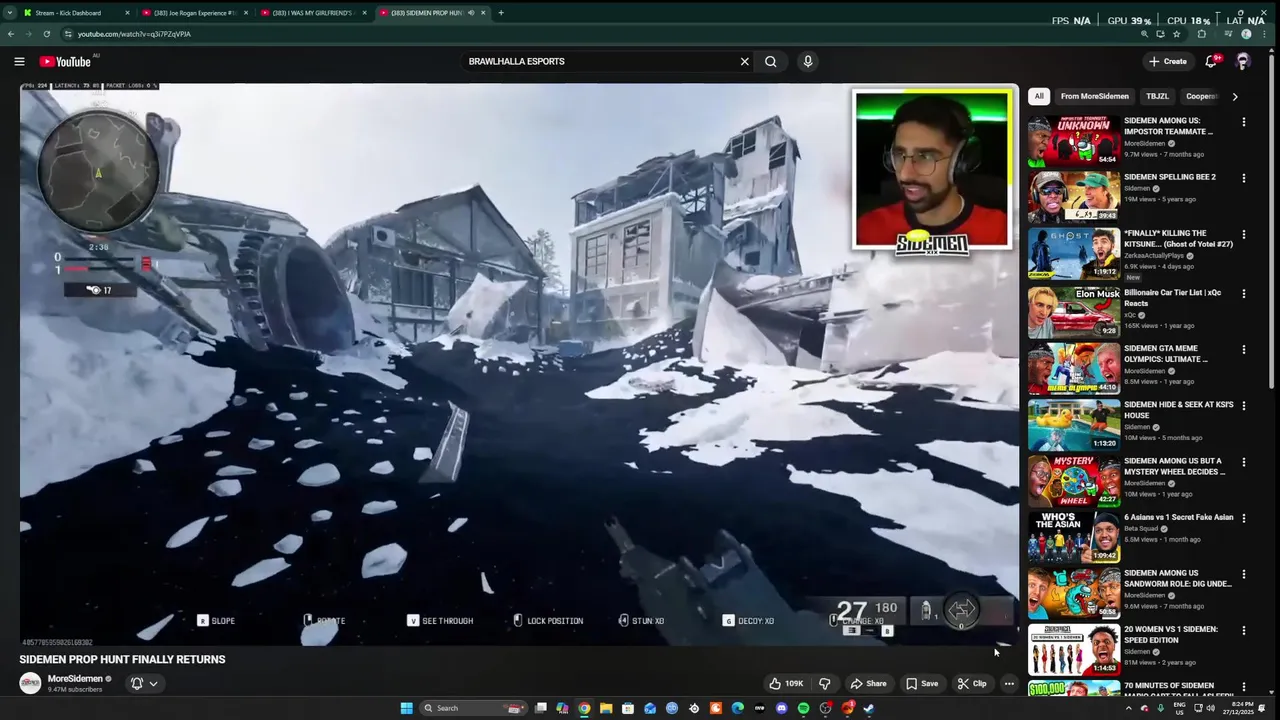Click the address bar with the youtube.com URL
This screenshot has height=720, width=1280.
tap(600, 34)
